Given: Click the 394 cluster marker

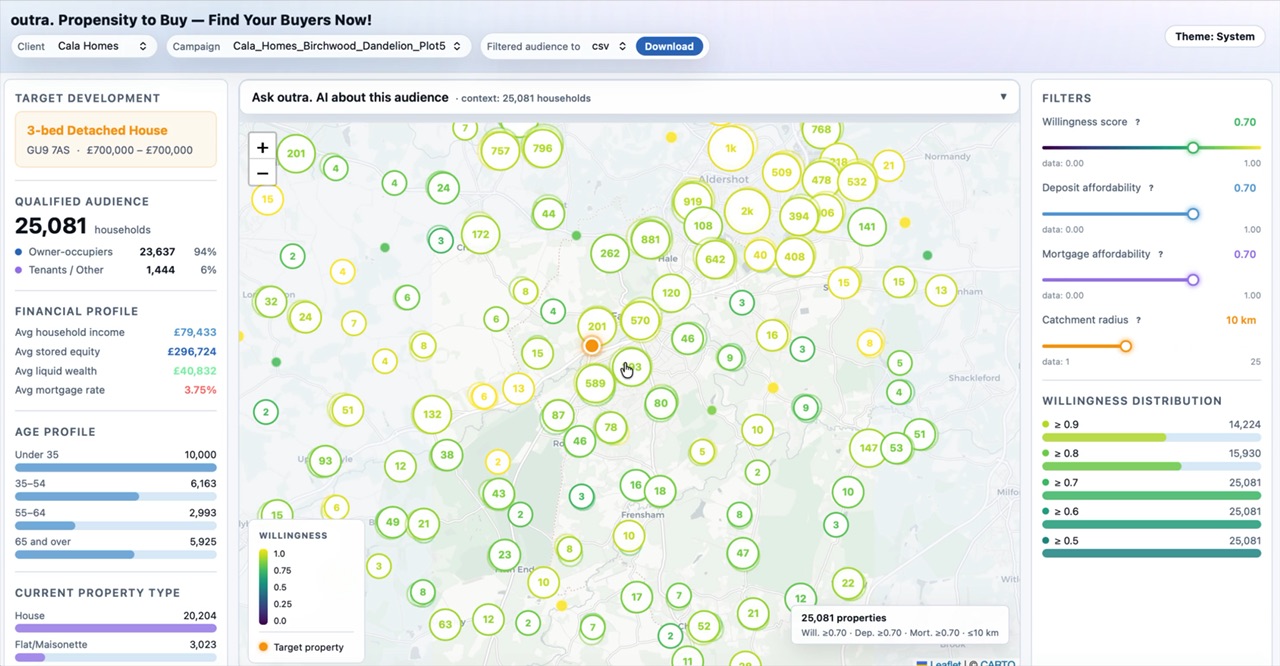Looking at the screenshot, I should click(x=798, y=216).
